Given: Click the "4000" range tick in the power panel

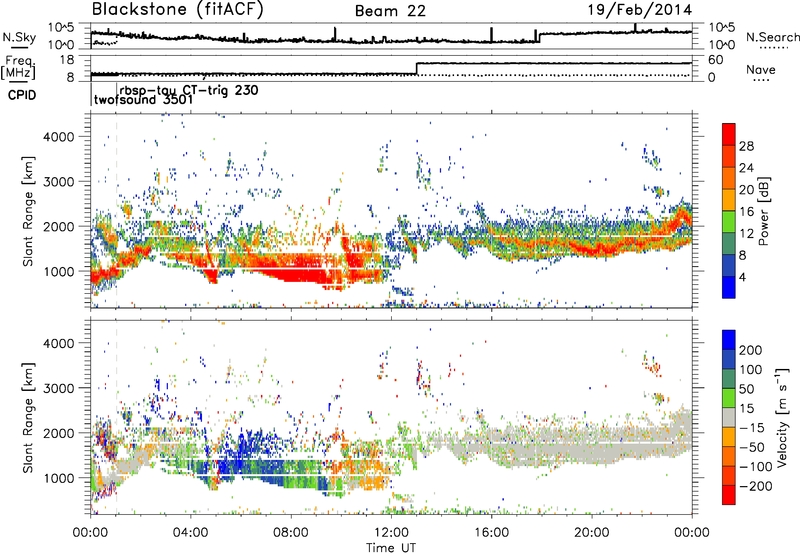Looking at the screenshot, I should point(59,137).
